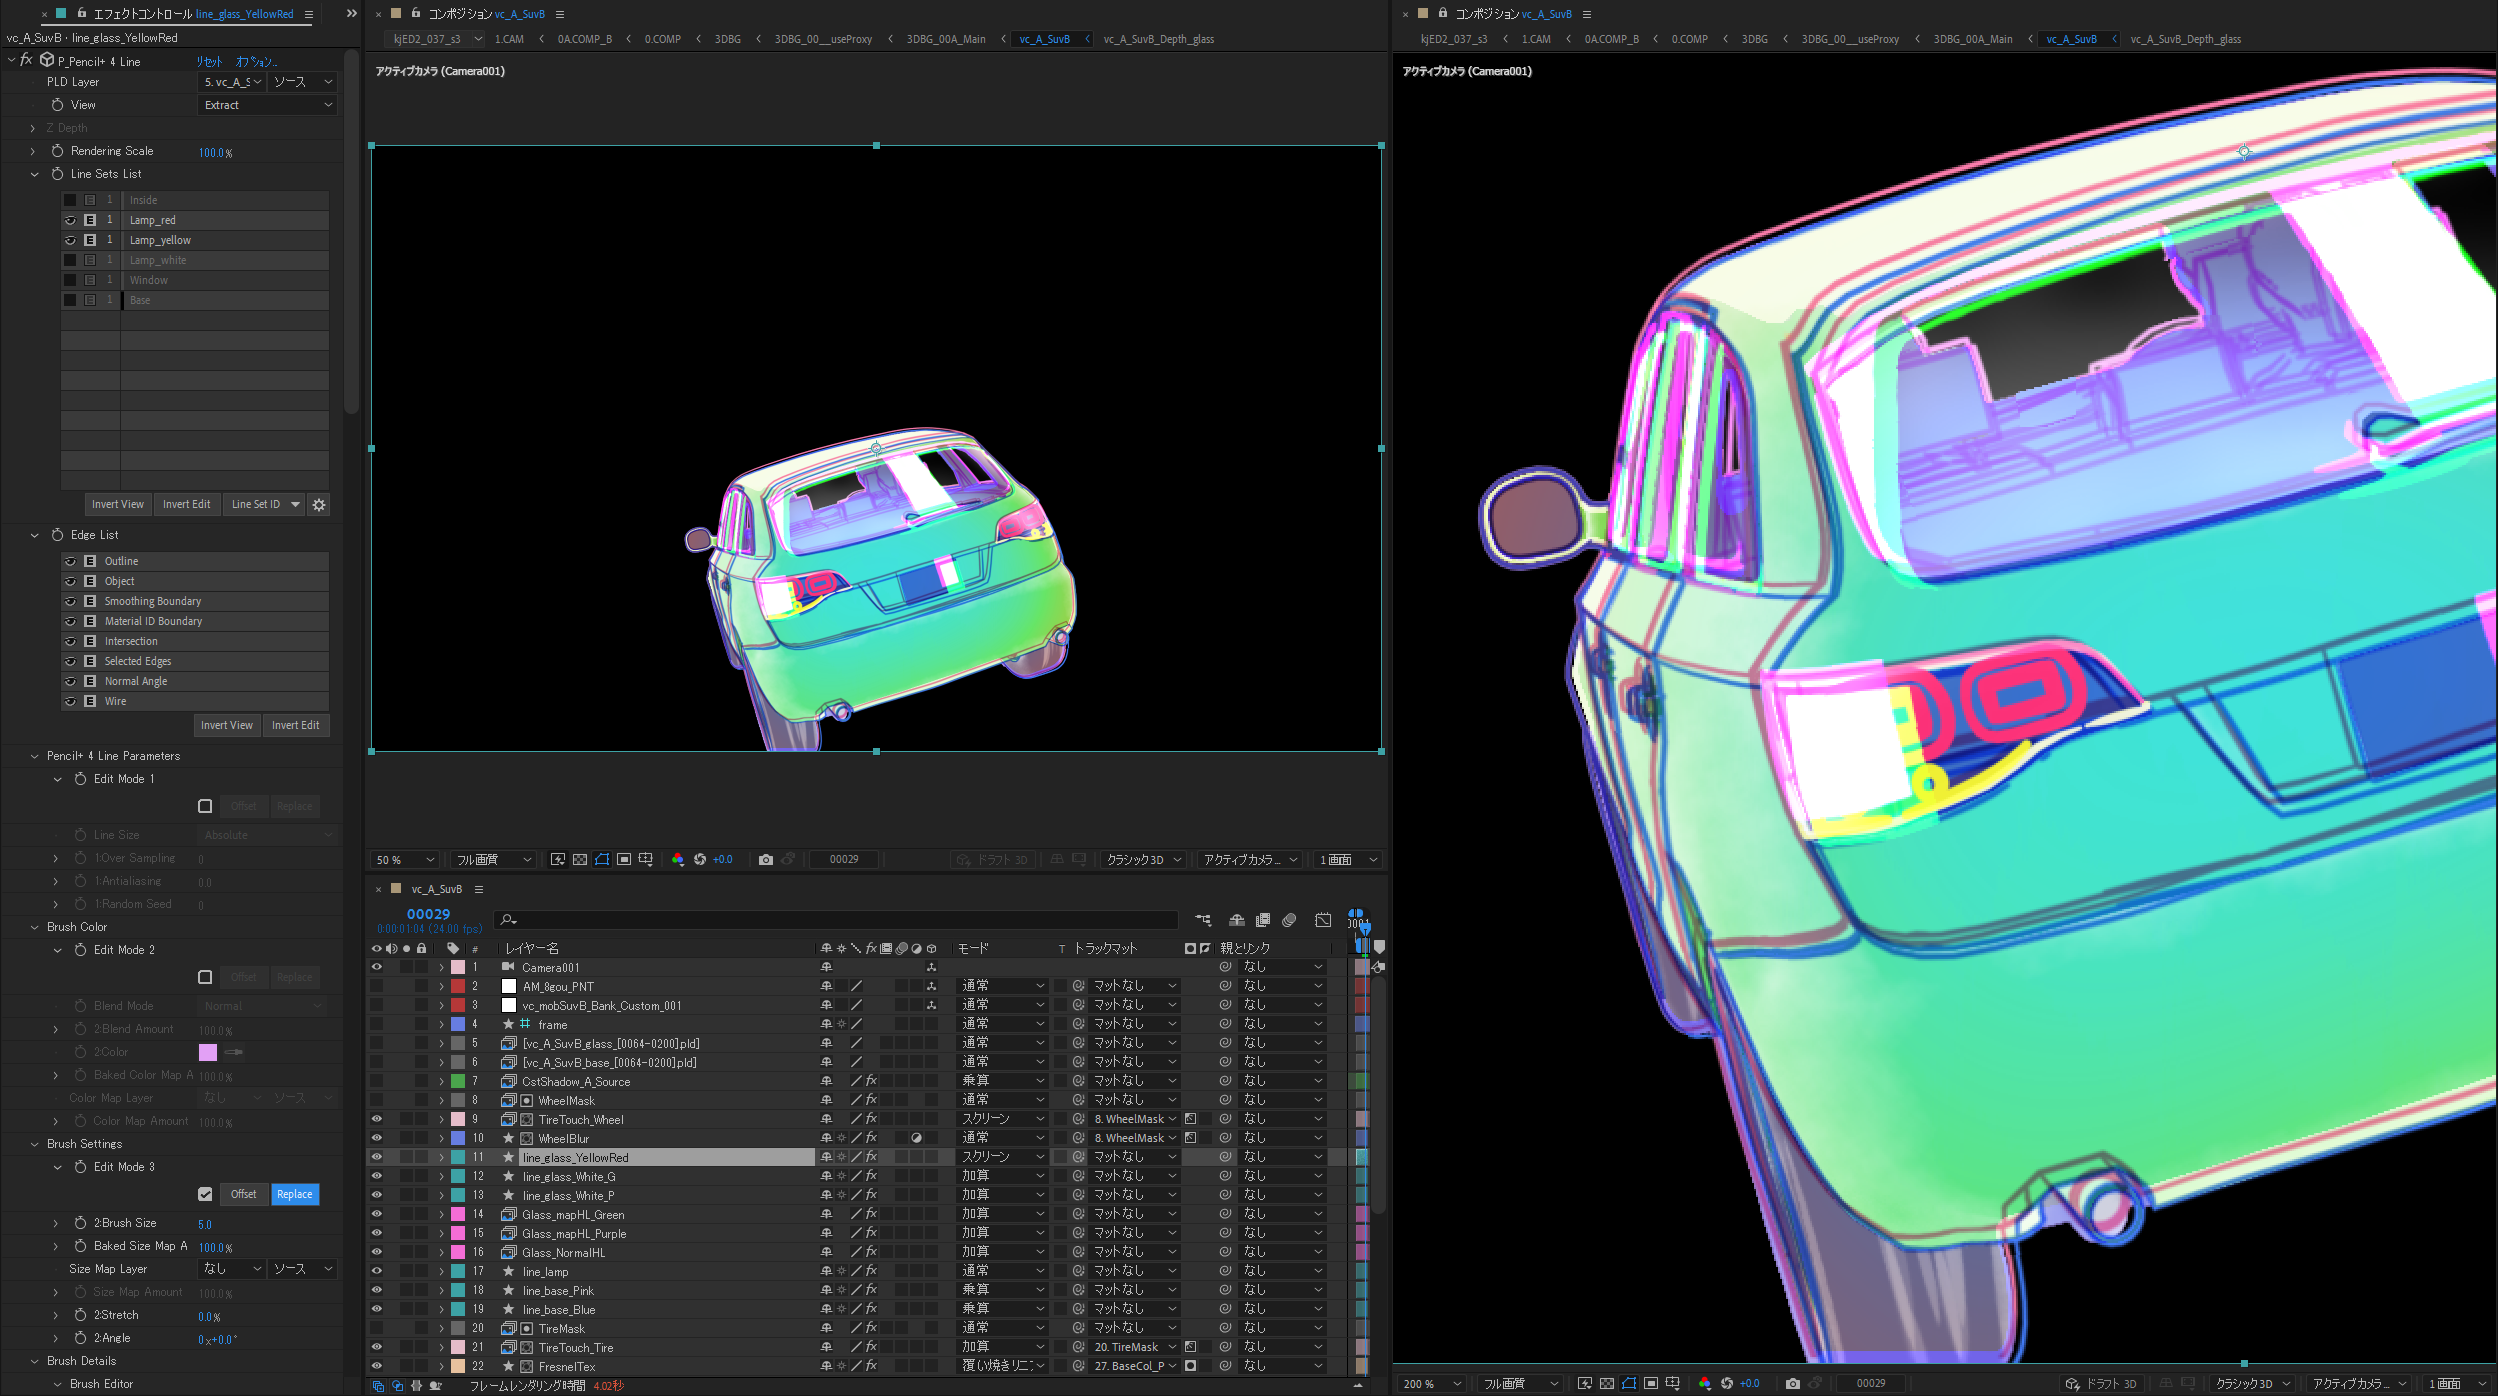Open the Composition Mini-Flowchart
2498x1396 pixels.
(1203, 920)
